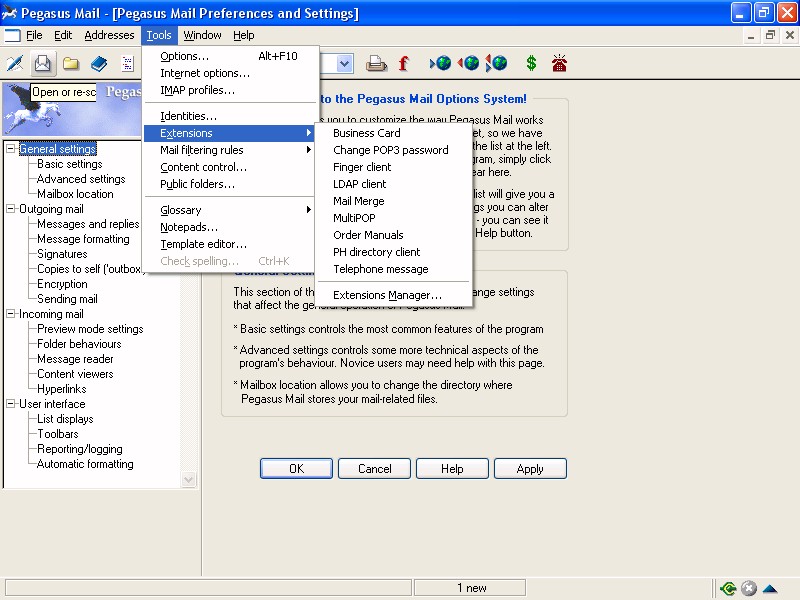Image resolution: width=800 pixels, height=600 pixels.
Task: Select Basic settings in the tree
Action: pos(69,164)
